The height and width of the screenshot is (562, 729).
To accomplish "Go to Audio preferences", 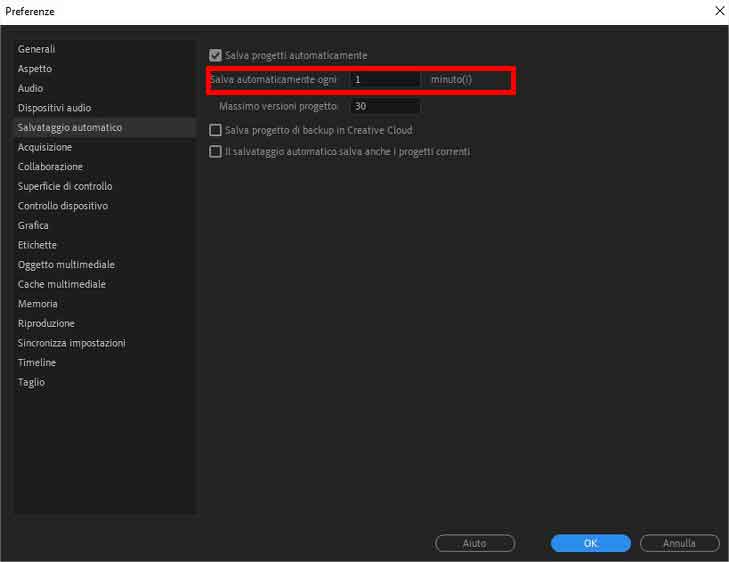I will (30, 88).
